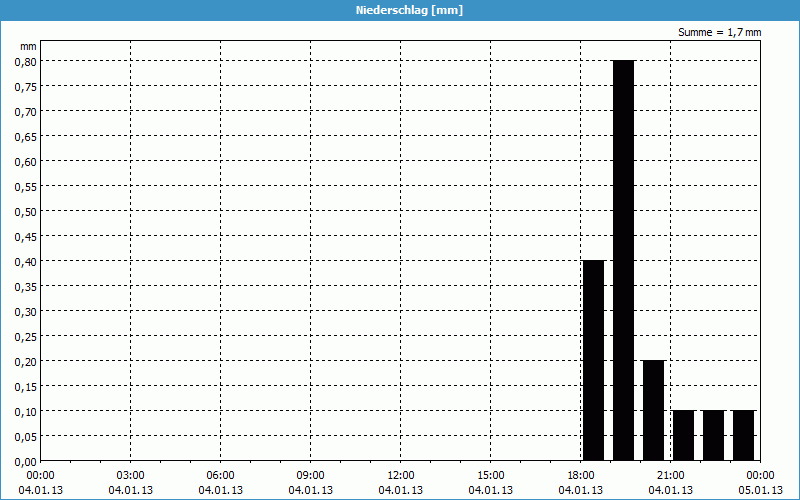
Task: Select the bar reaching 0,40 mm
Action: tap(593, 360)
